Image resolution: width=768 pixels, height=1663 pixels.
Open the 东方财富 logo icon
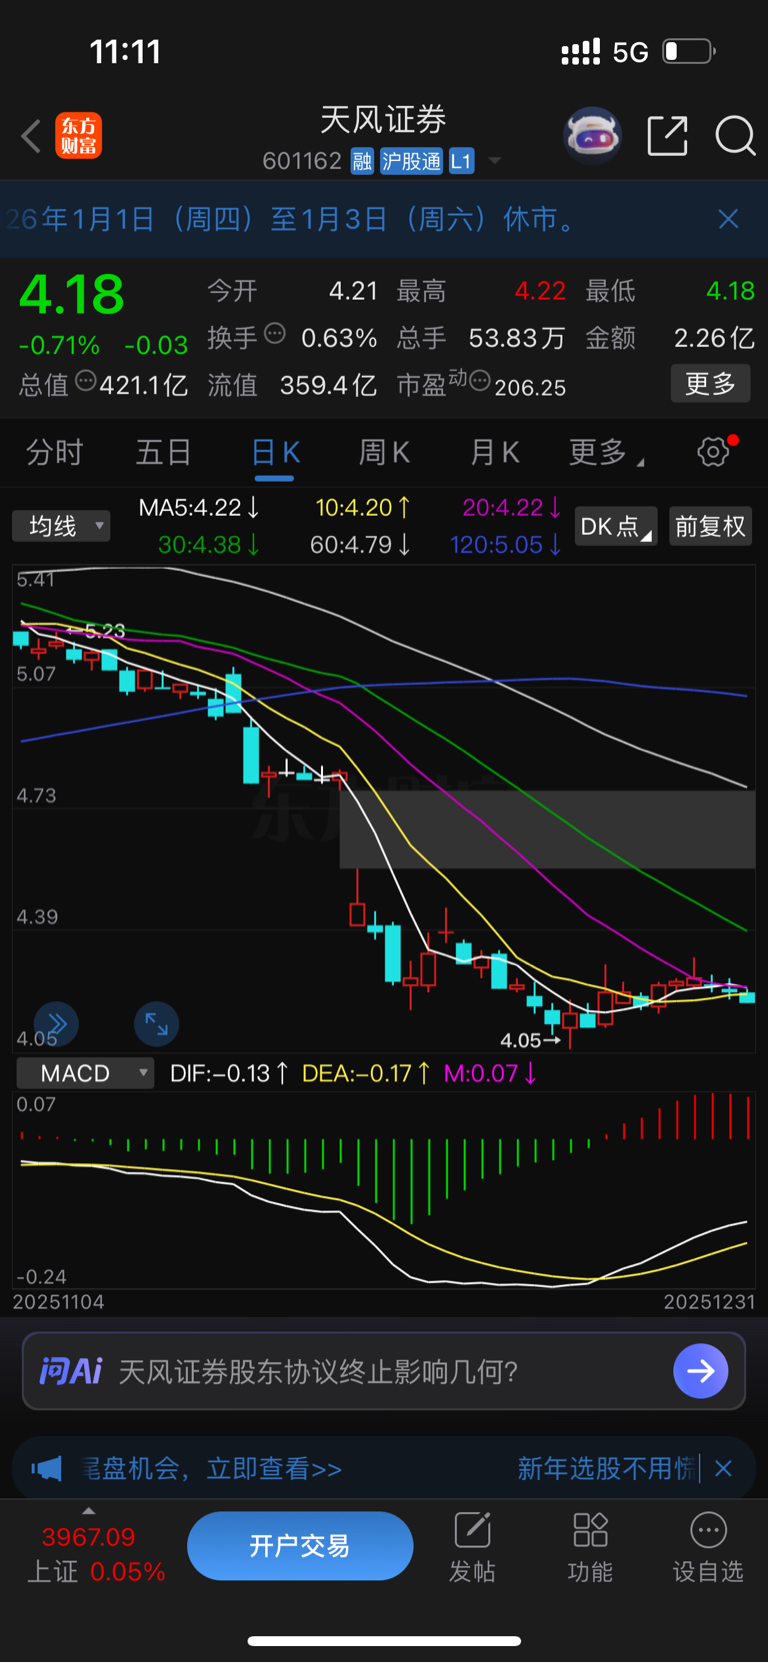(x=79, y=136)
